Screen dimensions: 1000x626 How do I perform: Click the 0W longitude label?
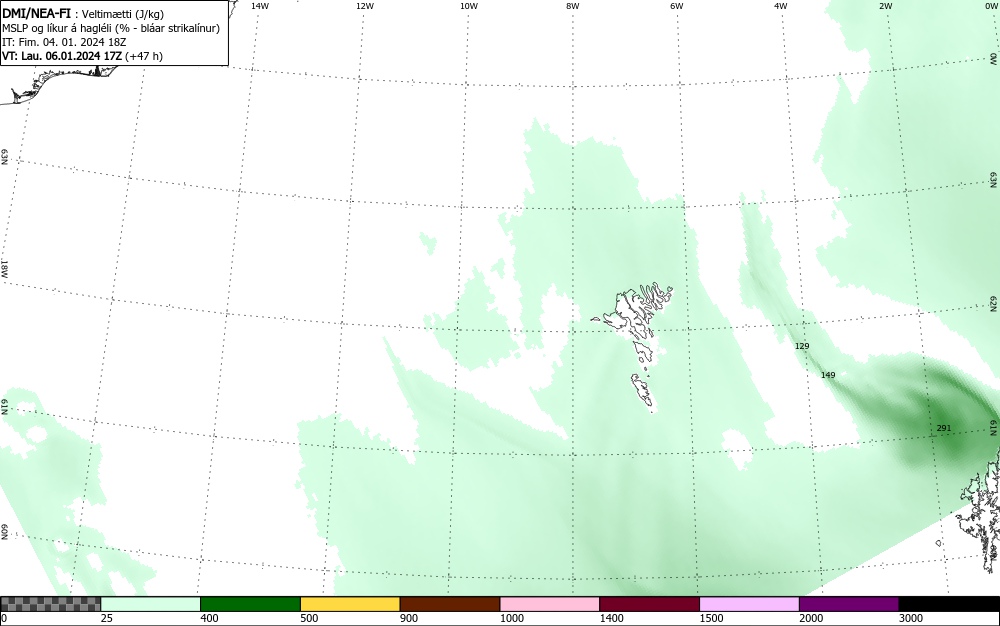pyautogui.click(x=991, y=6)
